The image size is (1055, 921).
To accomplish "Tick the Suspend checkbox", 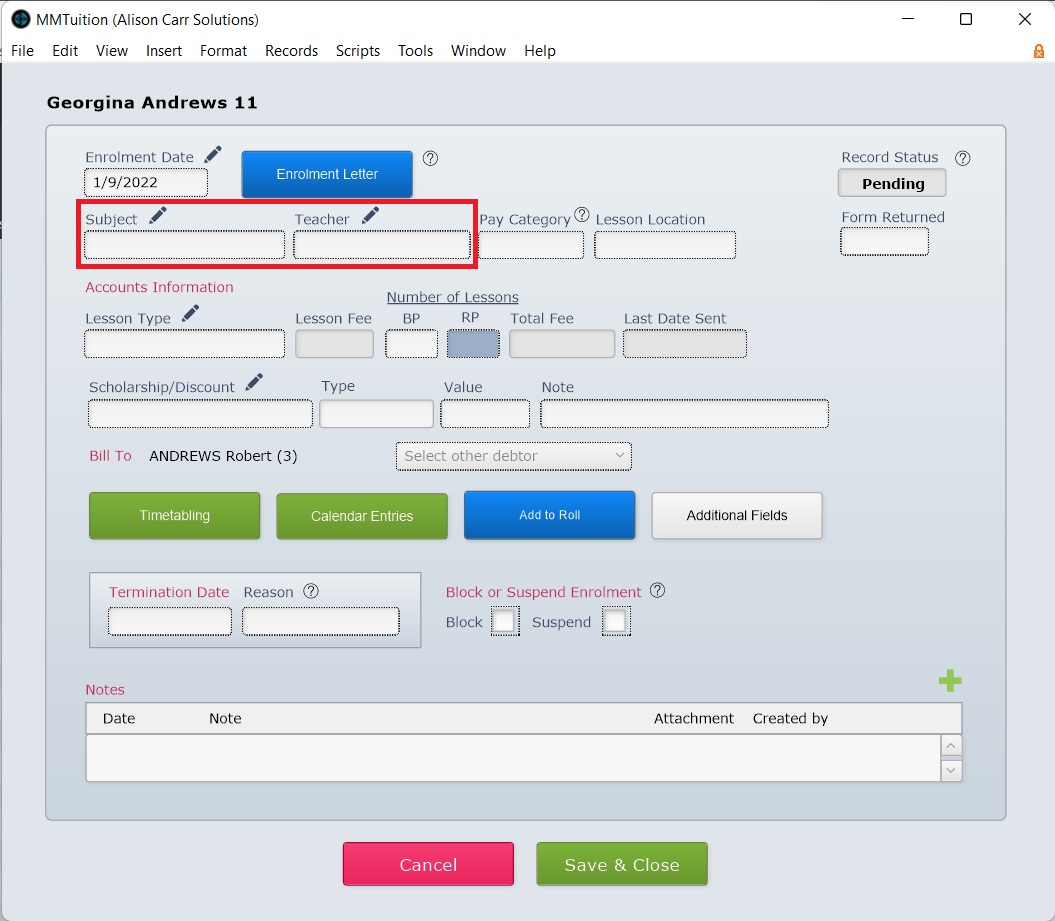I will coord(616,621).
